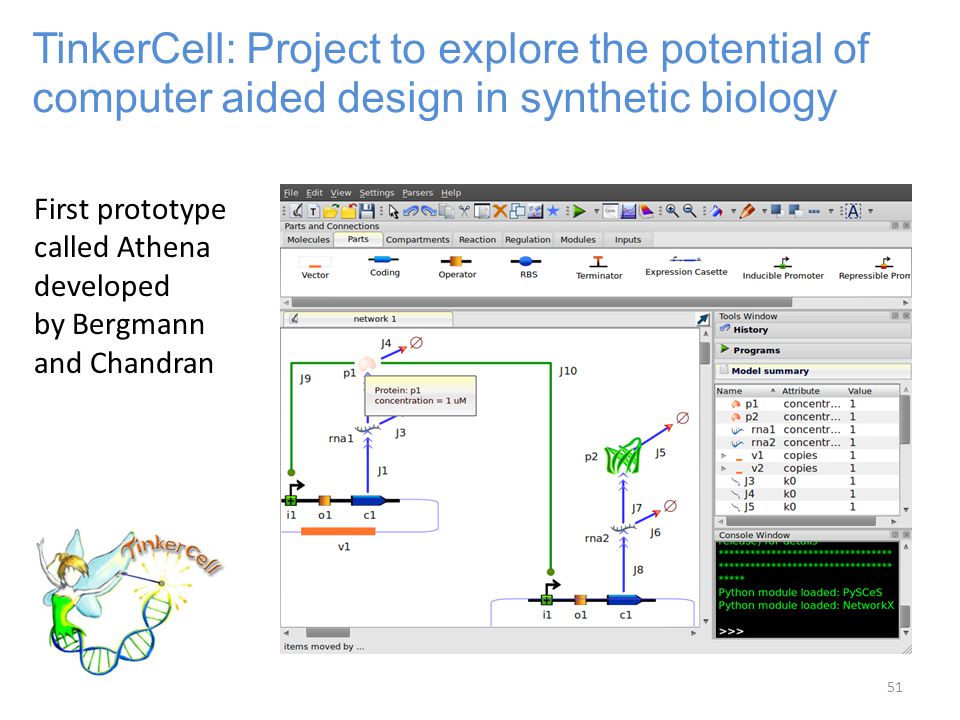Click the copy pages icon

[x=447, y=211]
